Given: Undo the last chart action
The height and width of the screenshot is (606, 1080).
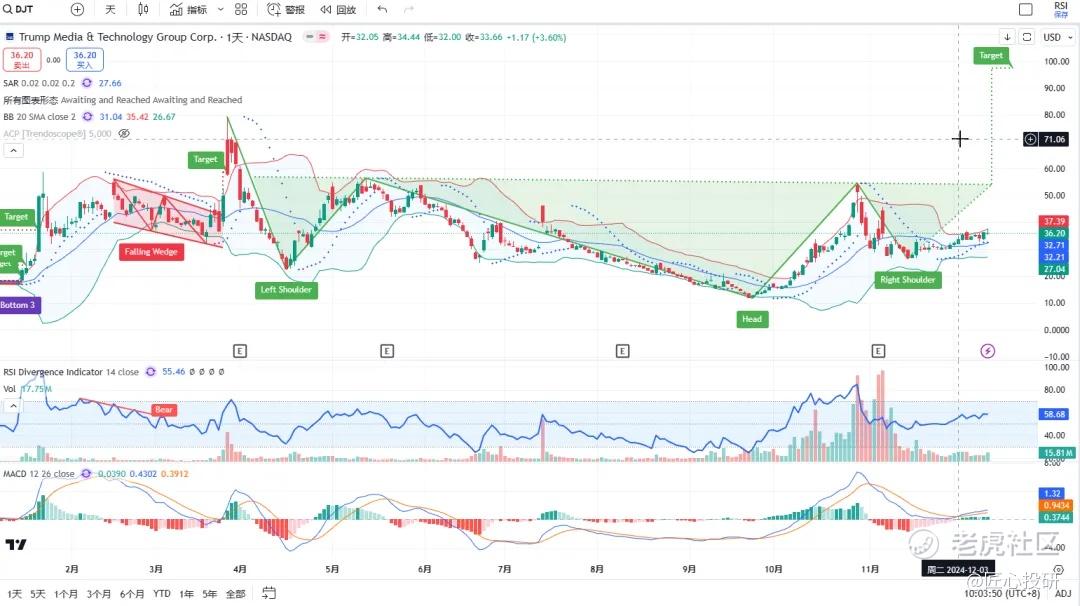Looking at the screenshot, I should (382, 9).
